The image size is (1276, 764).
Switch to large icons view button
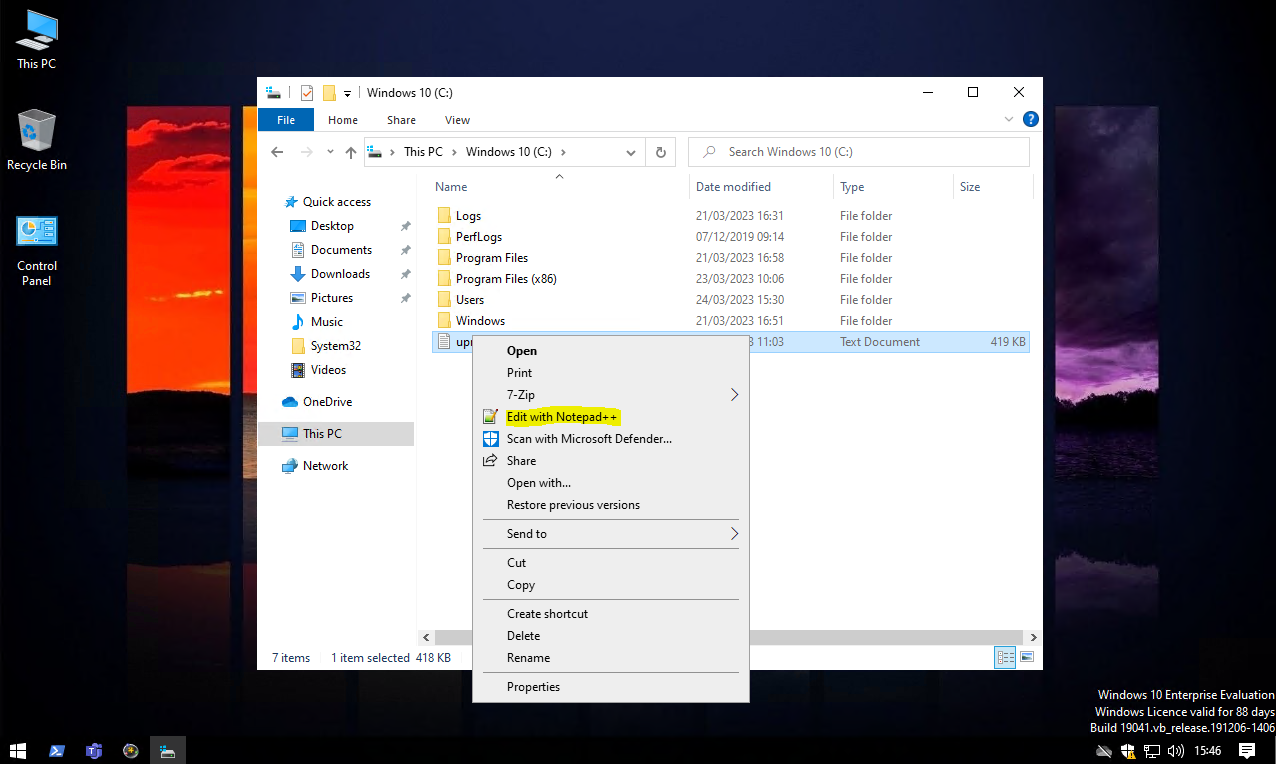pyautogui.click(x=1027, y=657)
